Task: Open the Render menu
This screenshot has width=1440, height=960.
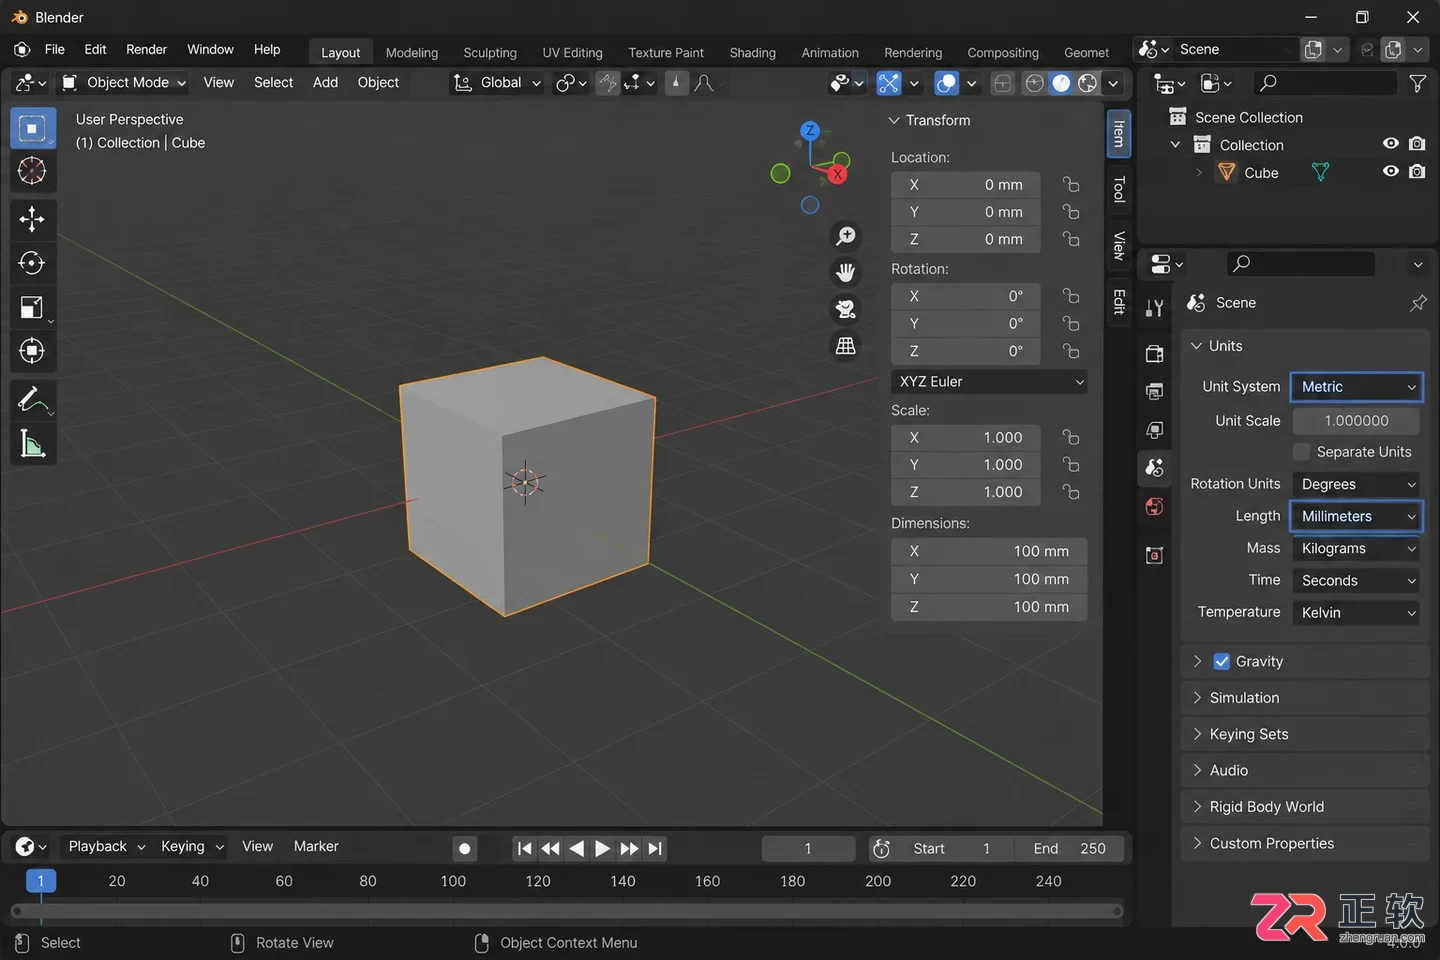Action: 146,49
